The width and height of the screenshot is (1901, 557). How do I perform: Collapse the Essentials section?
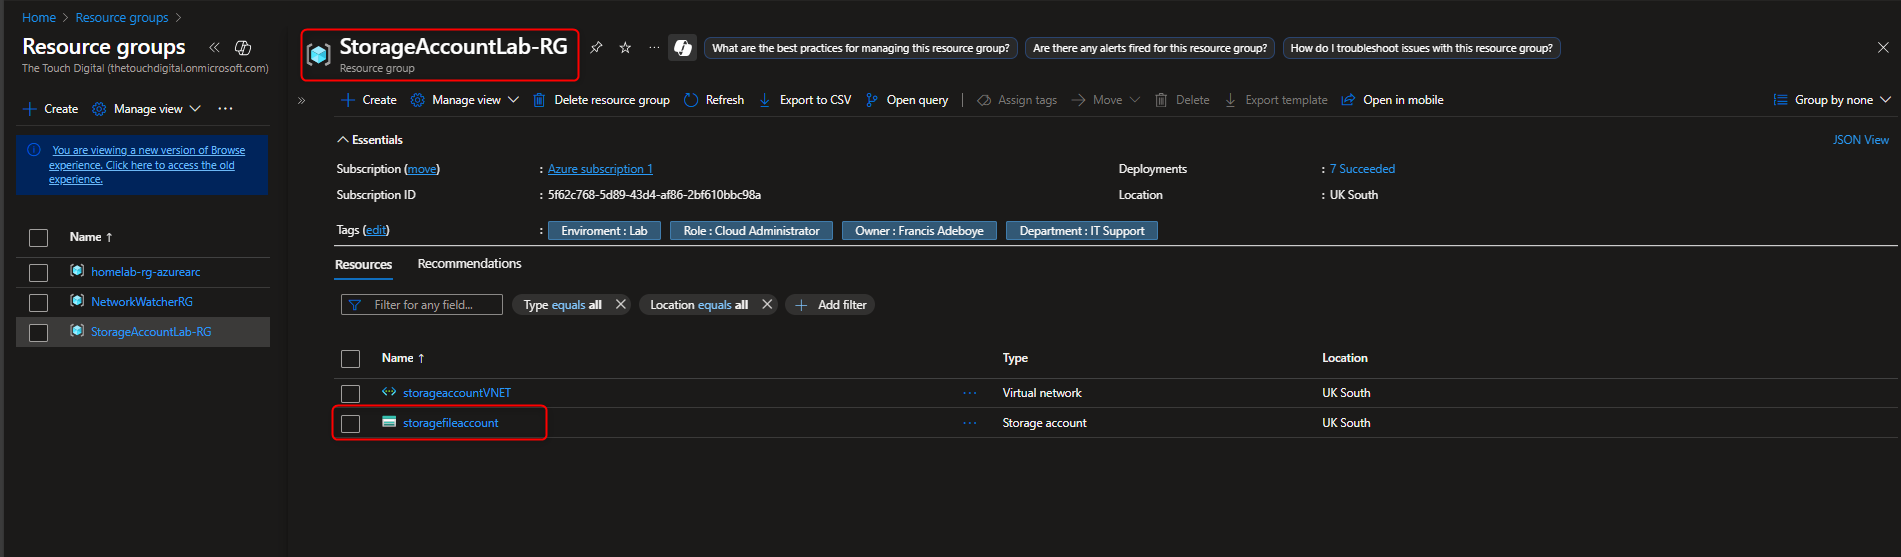[370, 140]
